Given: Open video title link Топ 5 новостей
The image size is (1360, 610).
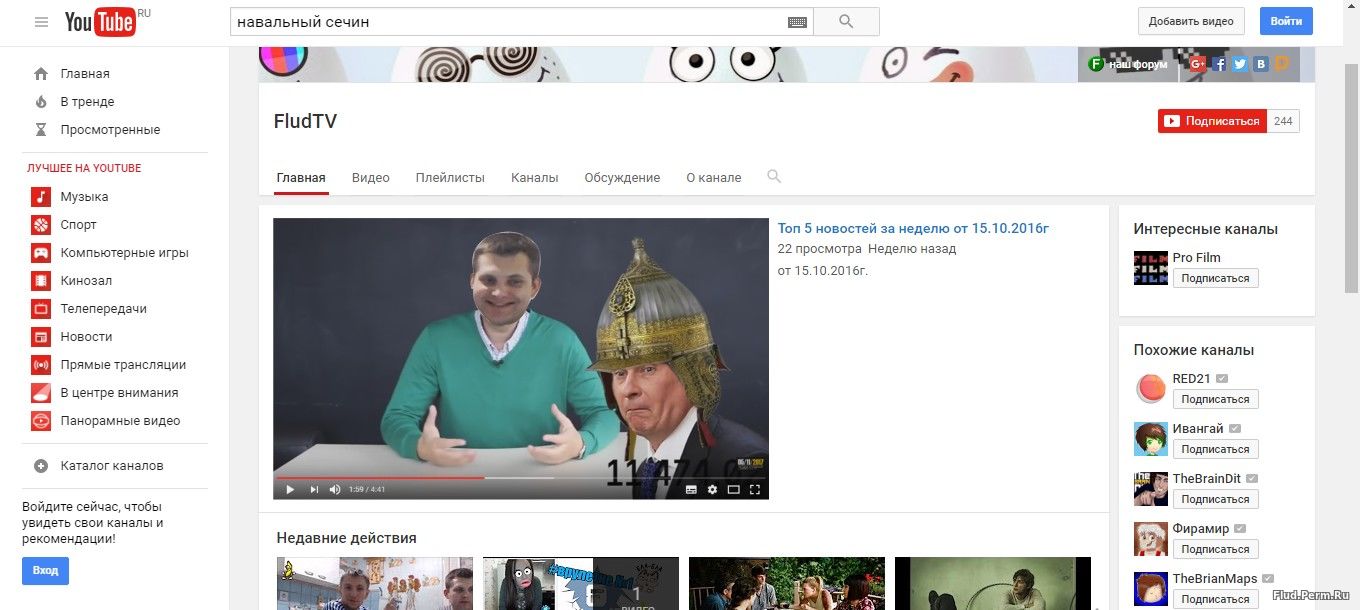Looking at the screenshot, I should tap(913, 228).
